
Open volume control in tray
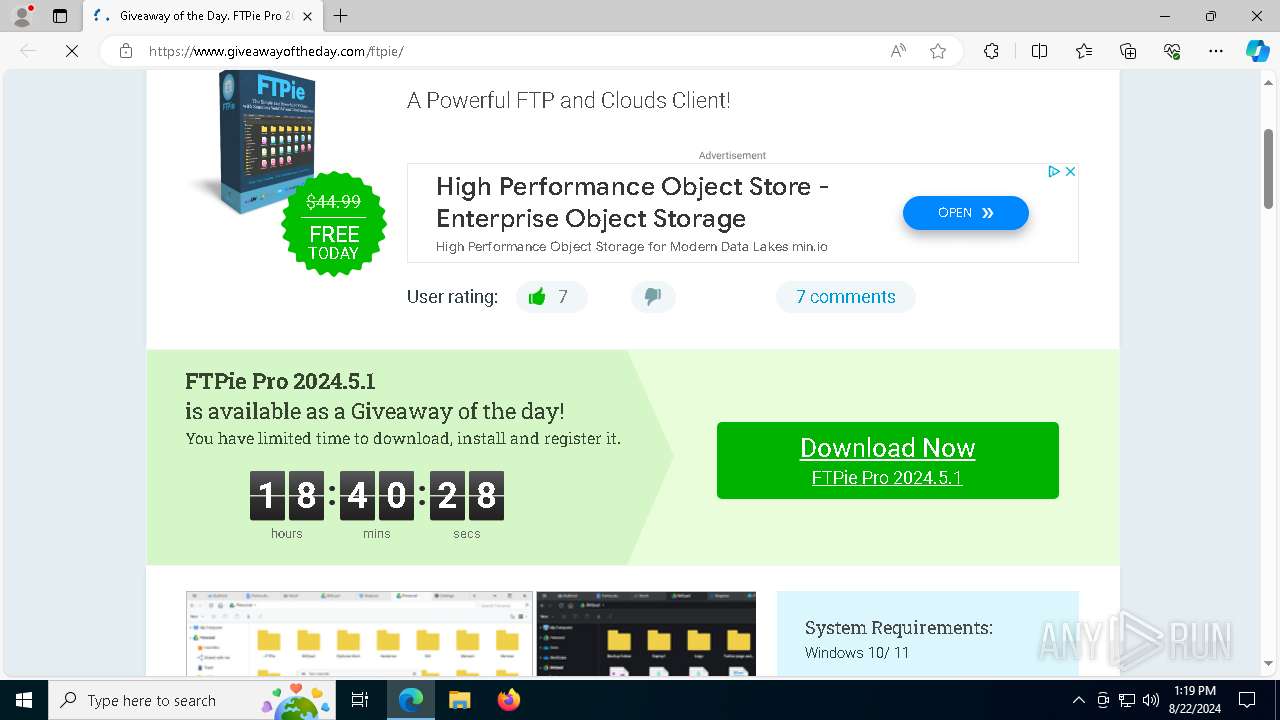1151,700
